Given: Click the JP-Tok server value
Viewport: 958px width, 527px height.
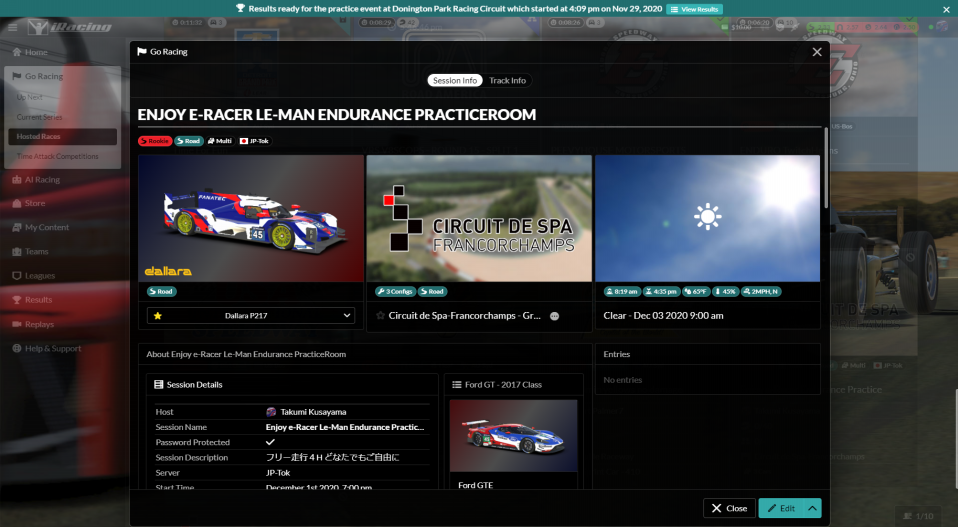Looking at the screenshot, I should click(278, 473).
